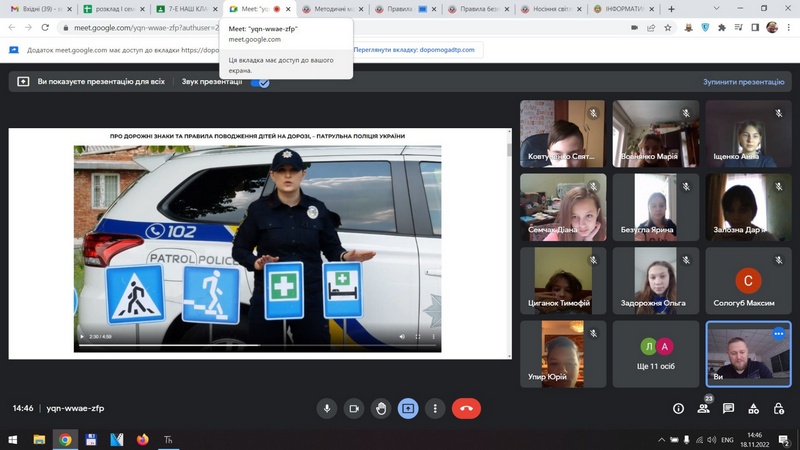Image resolution: width=800 pixels, height=450 pixels.
Task: Switch to the Методичні tab
Action: (333, 9)
